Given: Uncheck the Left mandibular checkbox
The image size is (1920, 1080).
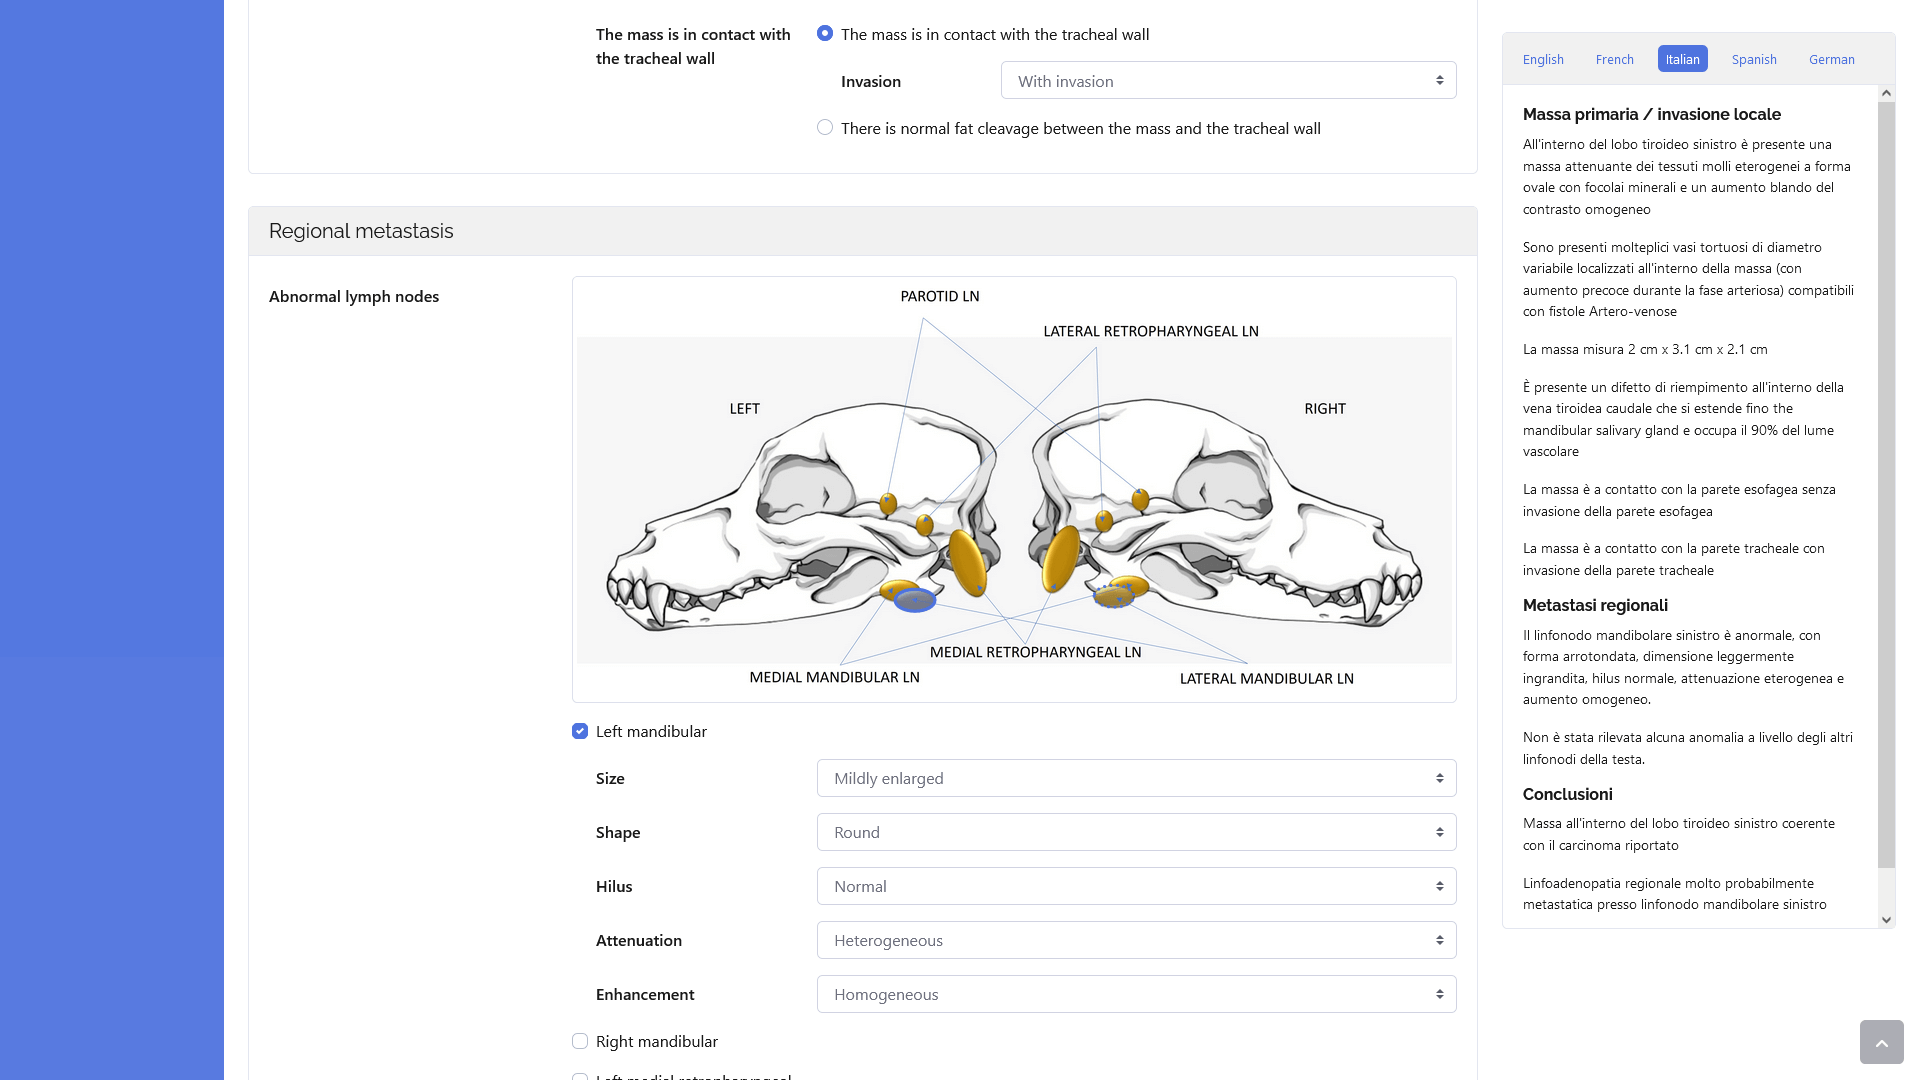Looking at the screenshot, I should (x=580, y=731).
